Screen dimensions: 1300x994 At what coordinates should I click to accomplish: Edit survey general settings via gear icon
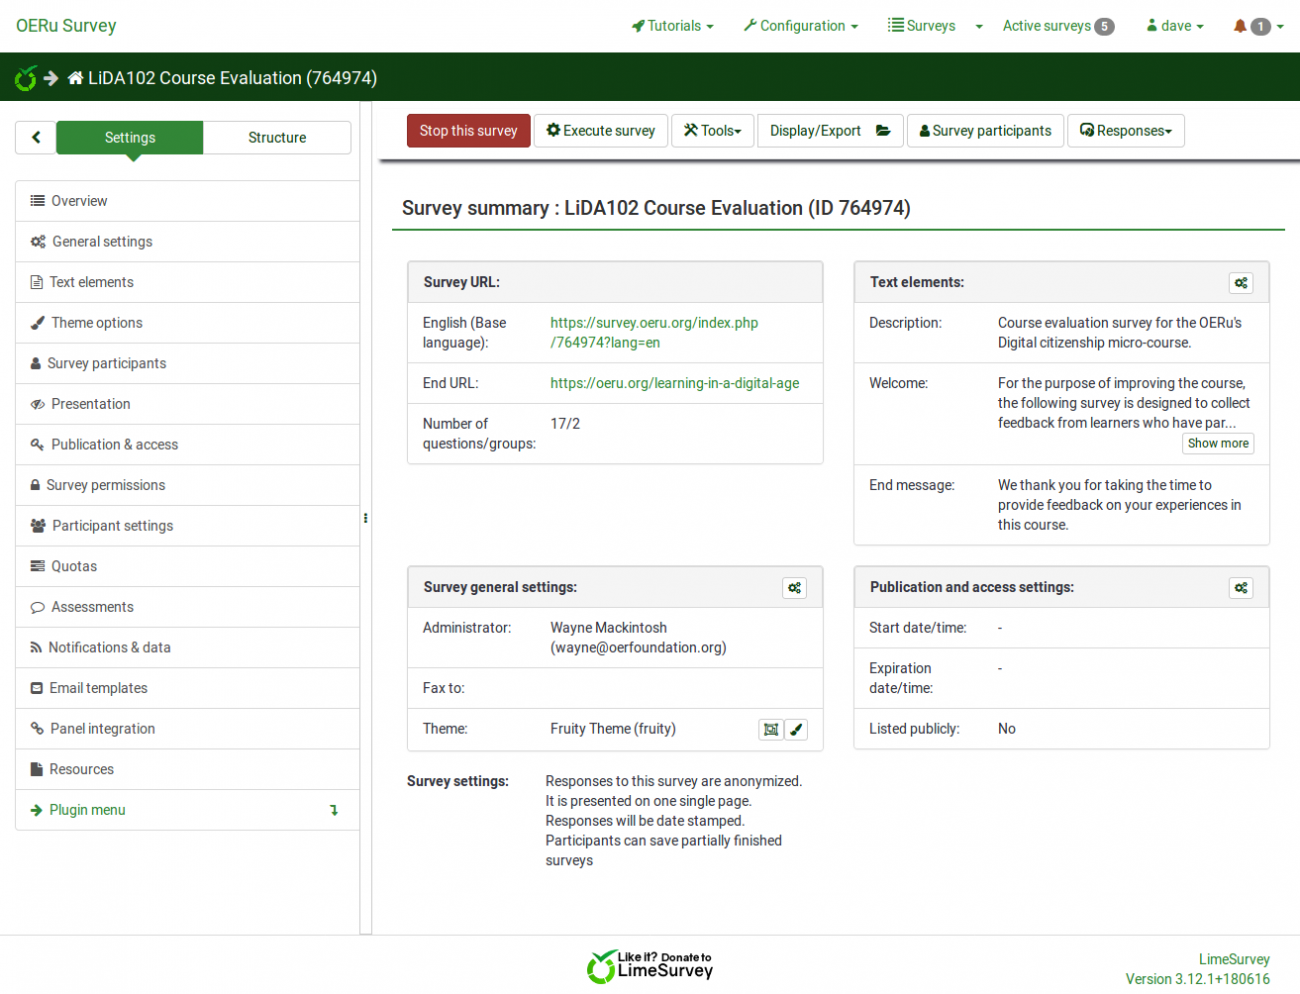click(794, 588)
